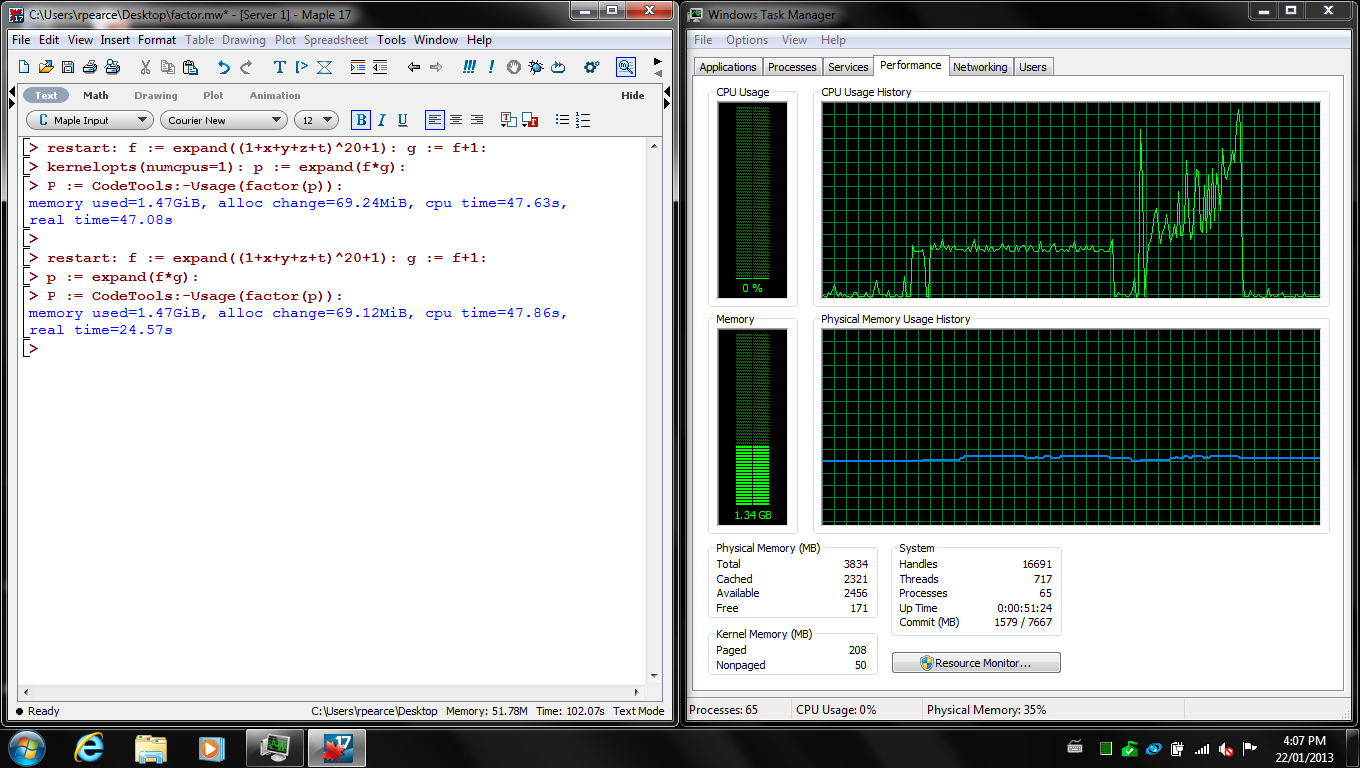Copy selection in Maple toolbar
Screen dimensions: 1360x768
[167, 67]
